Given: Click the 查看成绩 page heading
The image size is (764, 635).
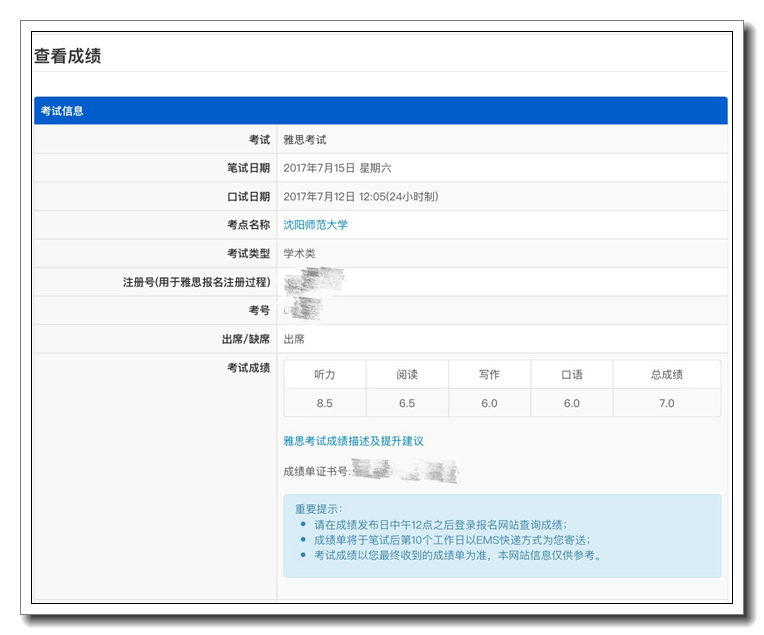Looking at the screenshot, I should coord(68,57).
